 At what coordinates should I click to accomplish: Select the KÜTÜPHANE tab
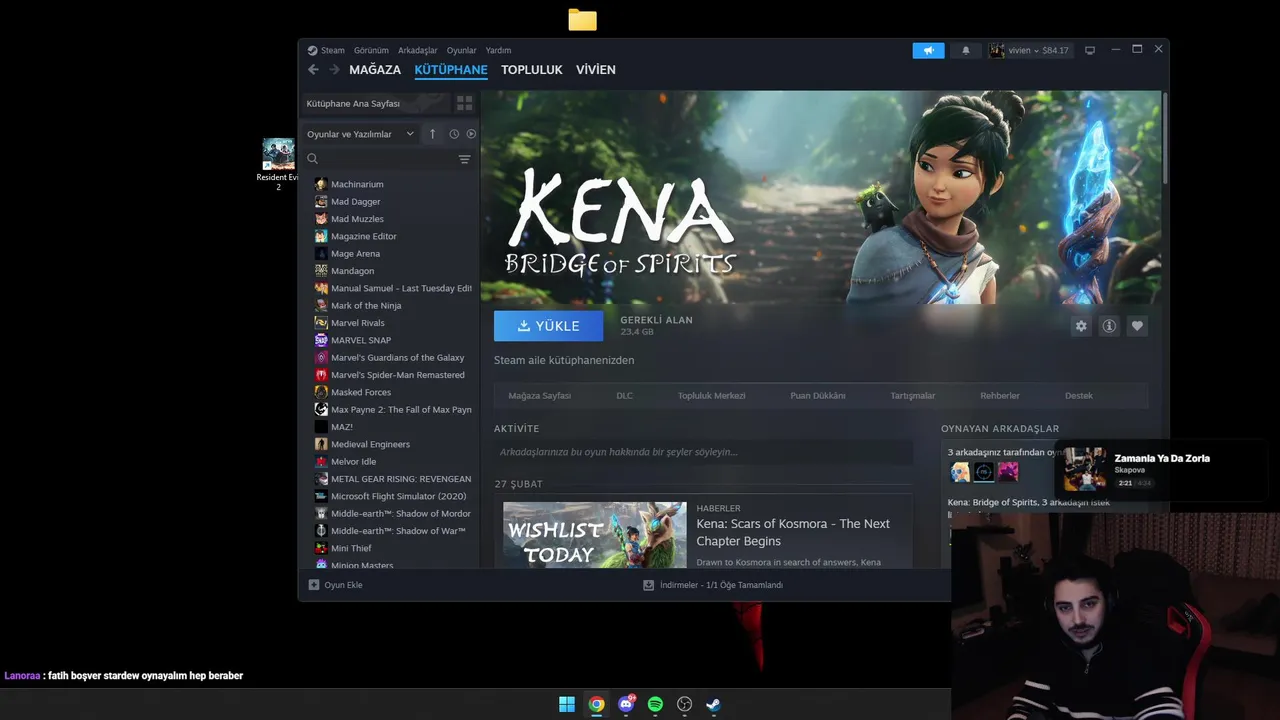click(451, 70)
